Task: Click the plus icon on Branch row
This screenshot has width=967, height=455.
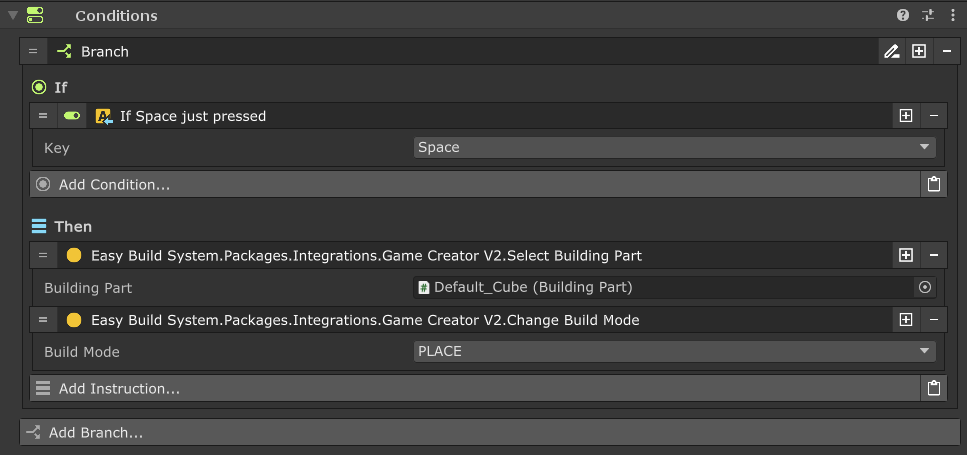Action: click(x=919, y=52)
